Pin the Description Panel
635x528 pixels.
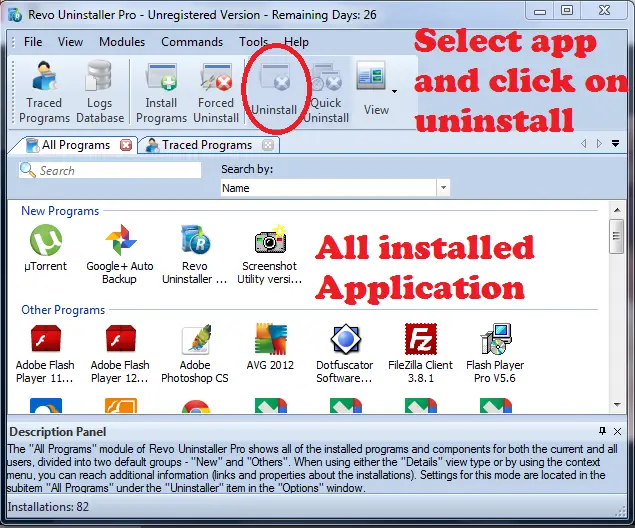(x=603, y=431)
